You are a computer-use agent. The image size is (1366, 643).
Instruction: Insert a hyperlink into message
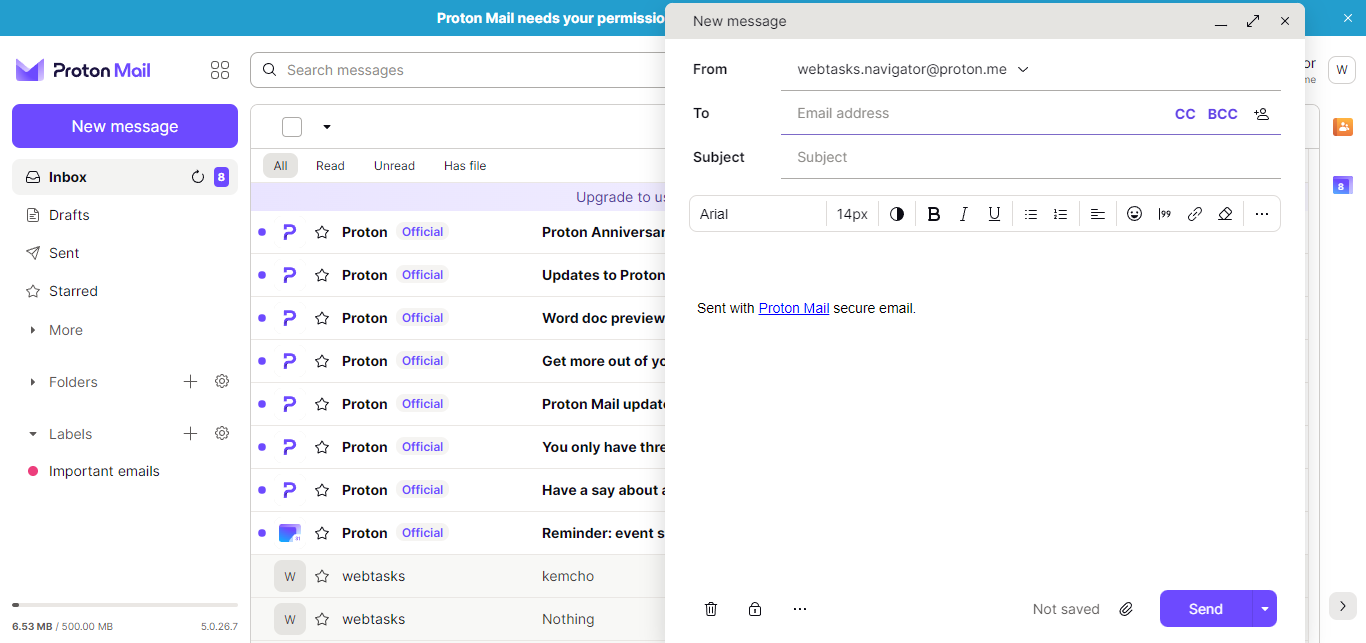click(1194, 214)
